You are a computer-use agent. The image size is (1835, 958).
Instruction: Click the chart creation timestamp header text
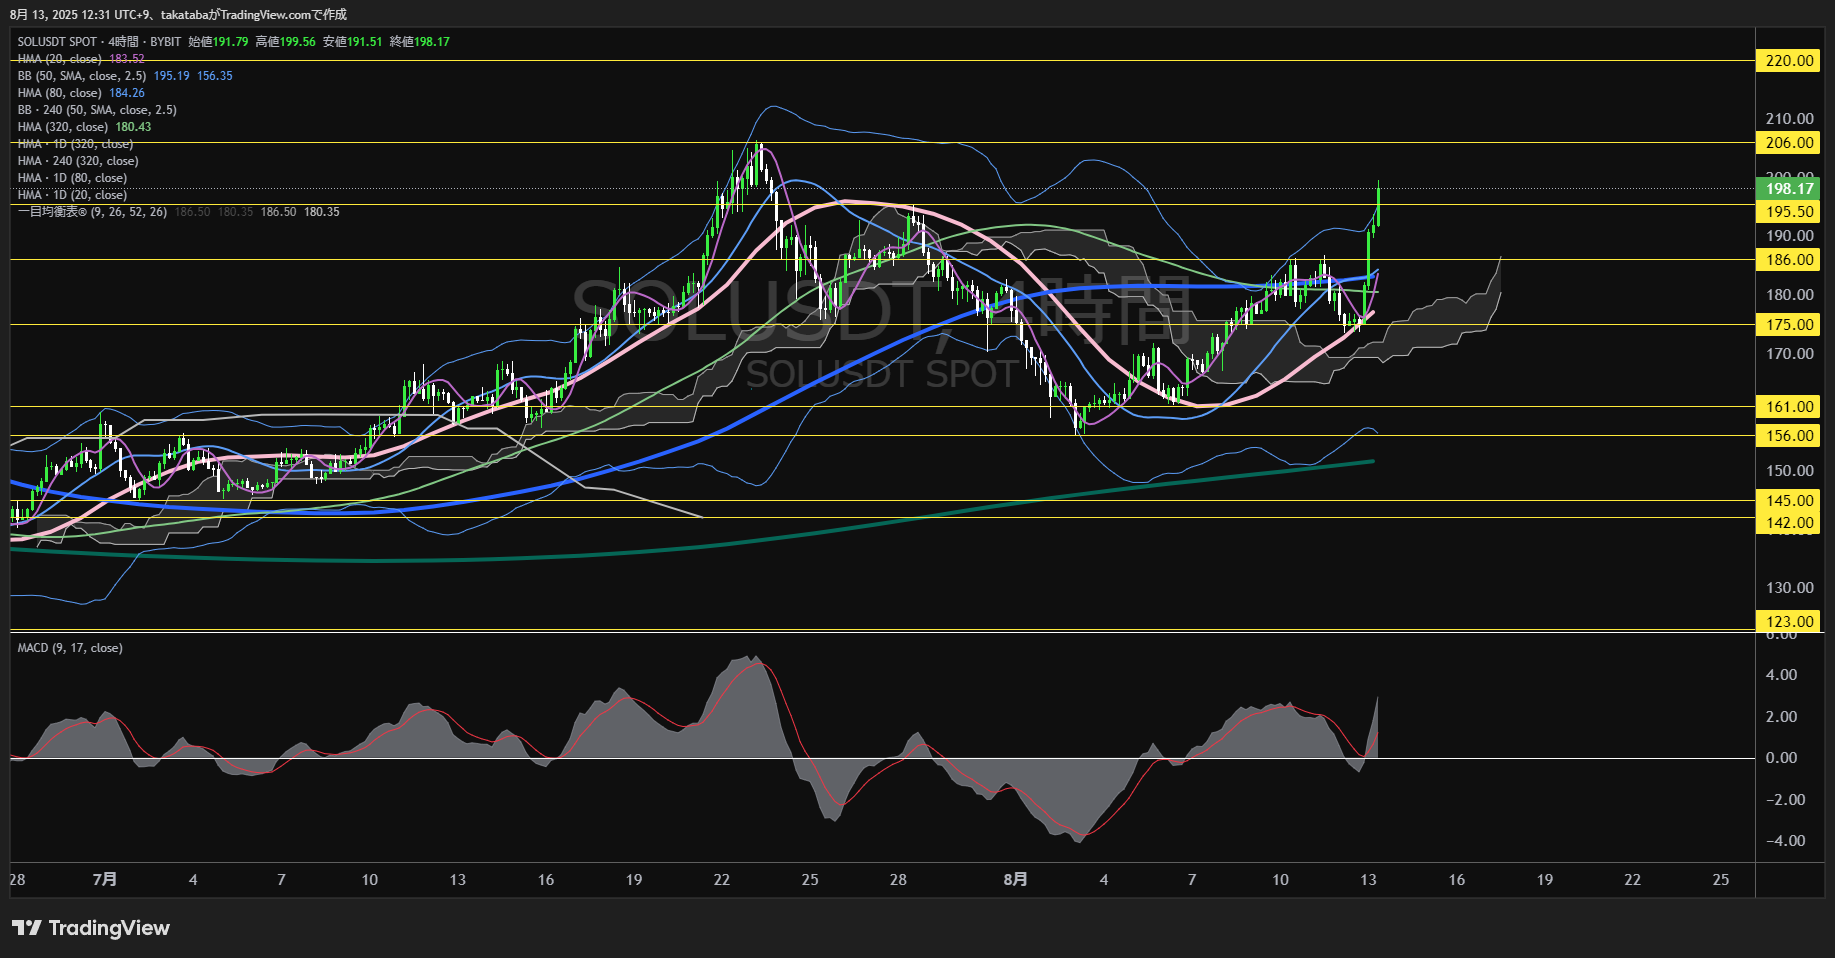point(178,14)
